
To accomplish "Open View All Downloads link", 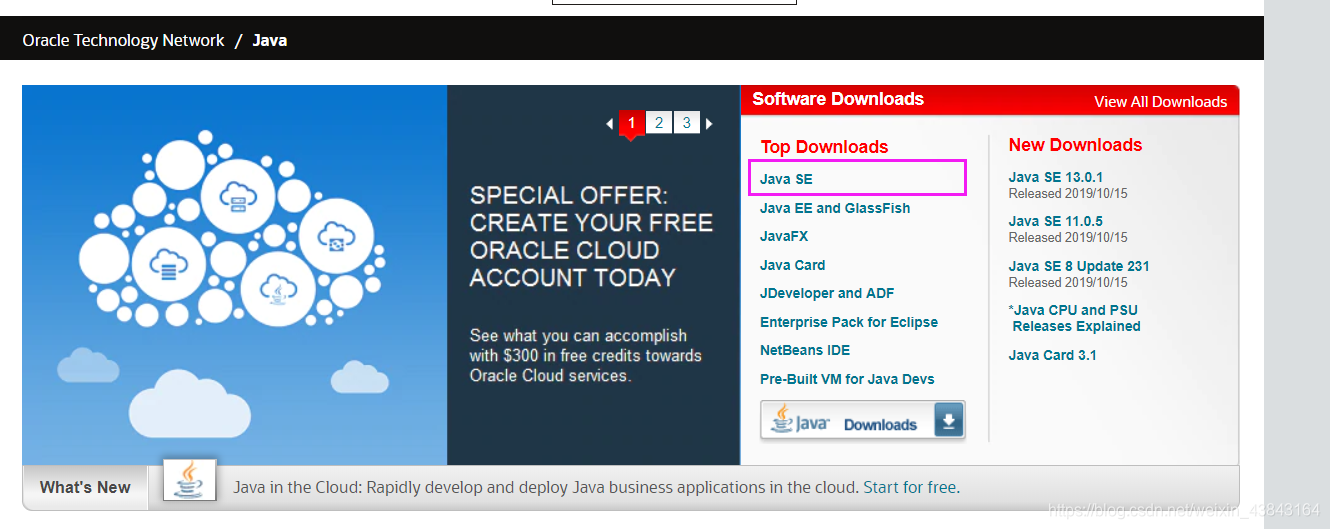I will [1160, 102].
